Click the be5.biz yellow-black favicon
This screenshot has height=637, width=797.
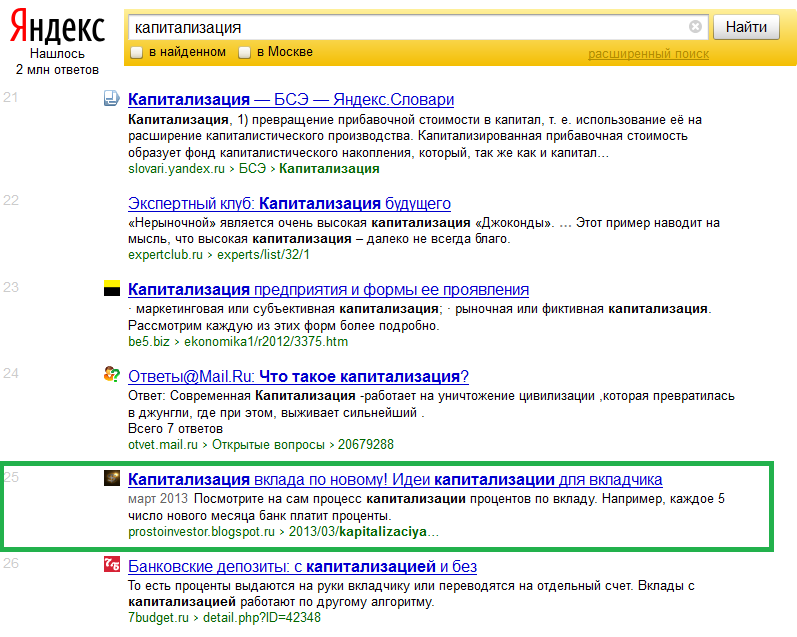click(111, 288)
